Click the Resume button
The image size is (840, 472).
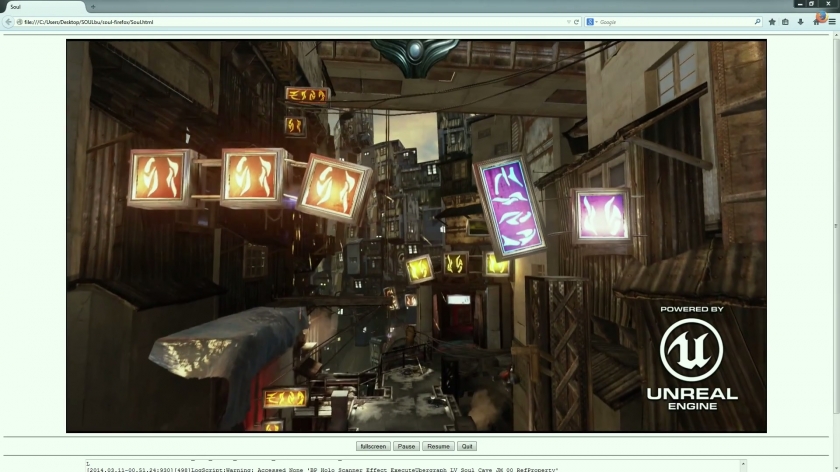point(438,446)
